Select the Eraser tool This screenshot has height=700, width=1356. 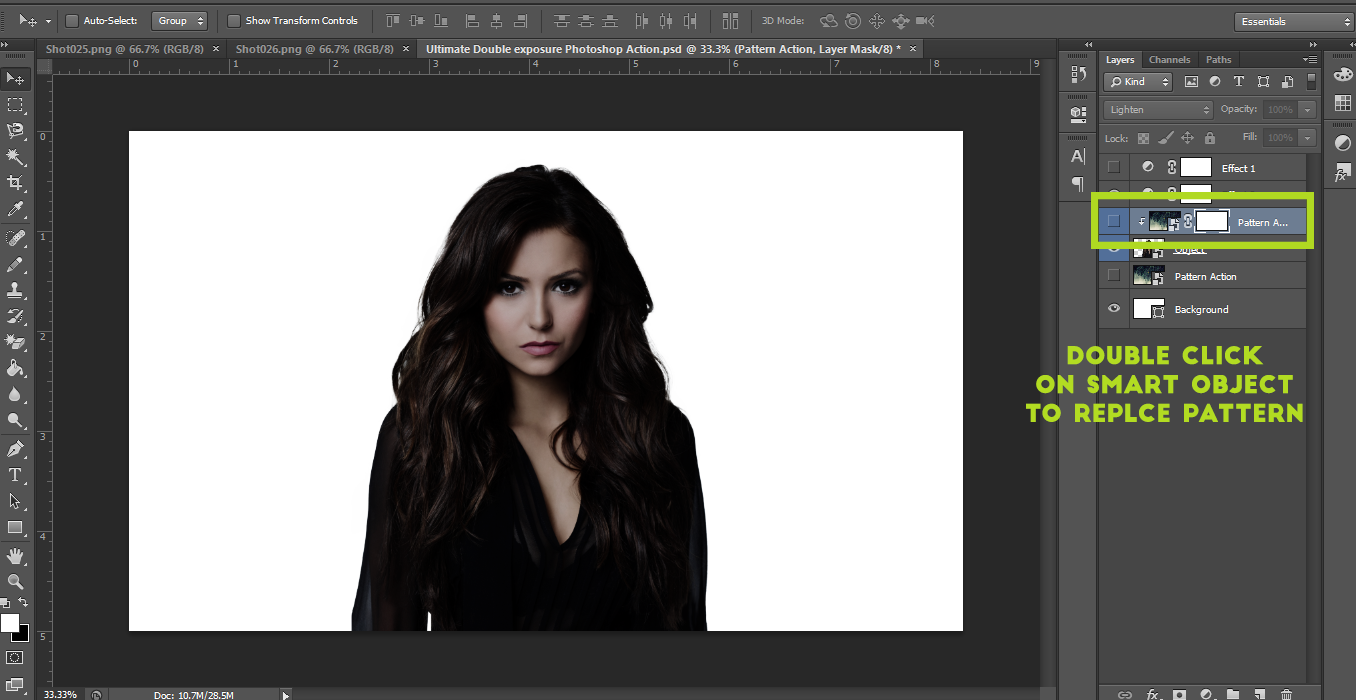tap(16, 342)
